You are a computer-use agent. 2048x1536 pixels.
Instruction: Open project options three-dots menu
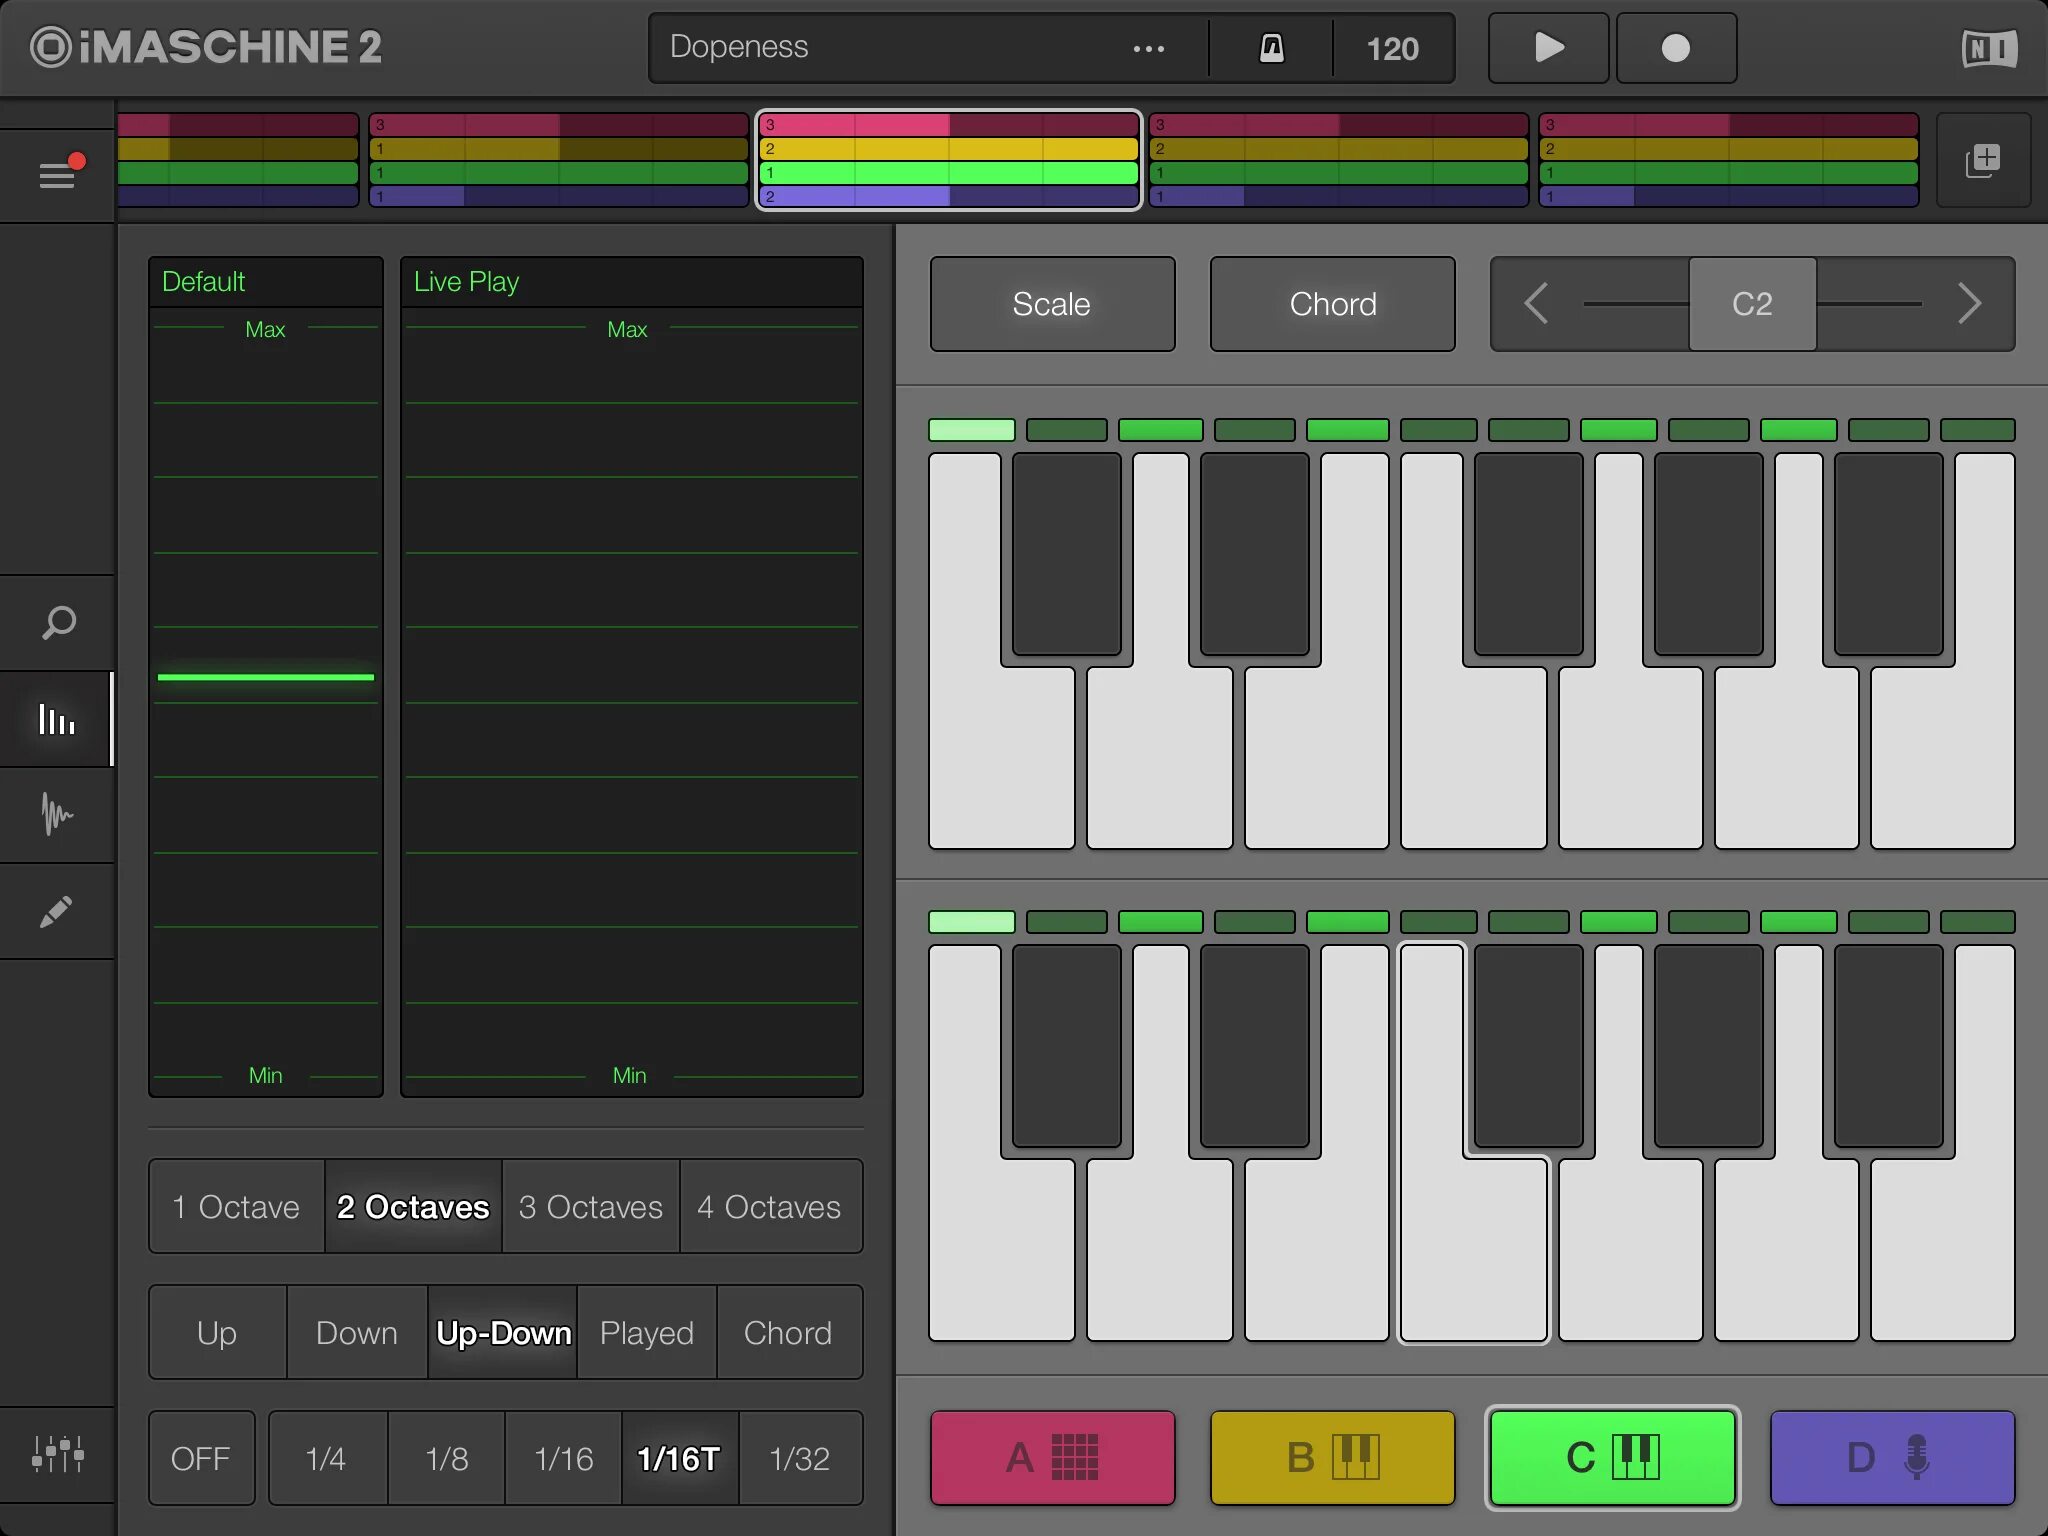[1148, 48]
